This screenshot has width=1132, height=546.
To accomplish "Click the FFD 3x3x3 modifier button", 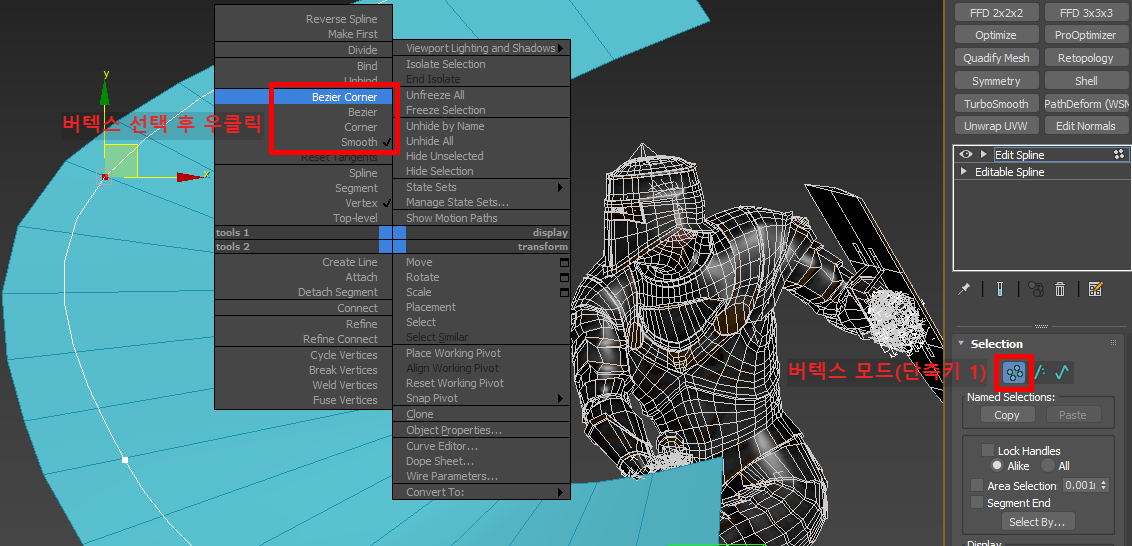I will pyautogui.click(x=1087, y=12).
